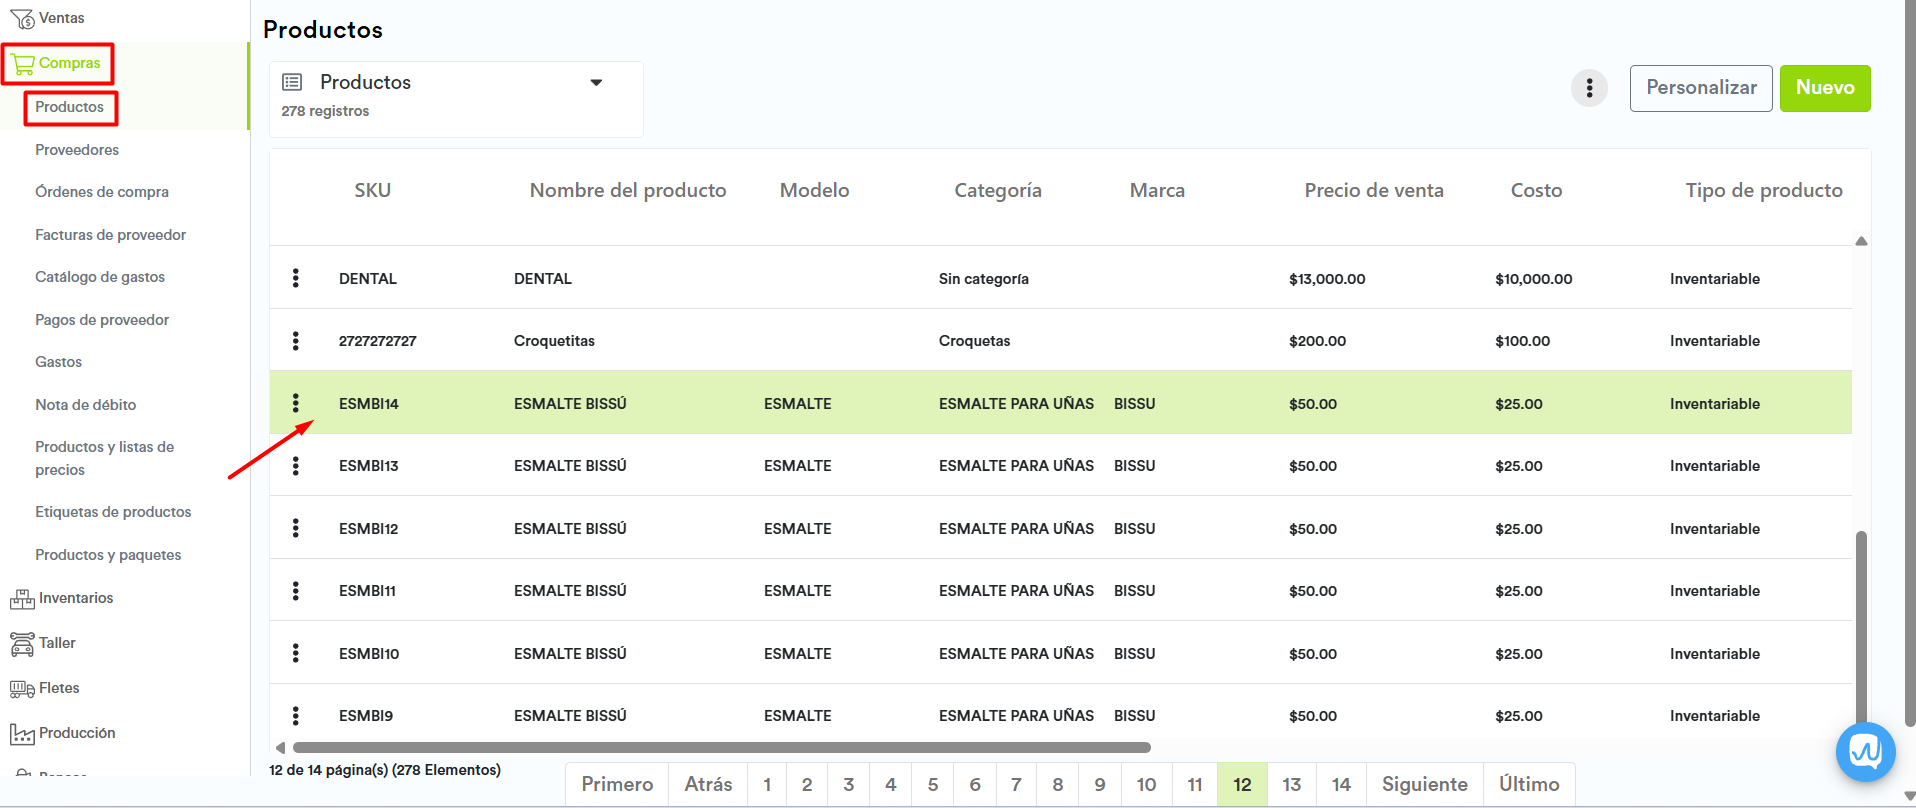The image size is (1916, 808).
Task: Go to page 13 in pagination
Action: click(1291, 785)
